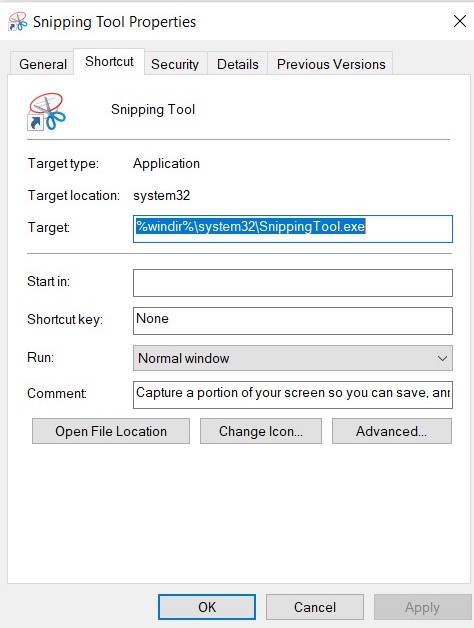Click in the Target path field
Image resolution: width=474 pixels, height=628 pixels.
292,229
